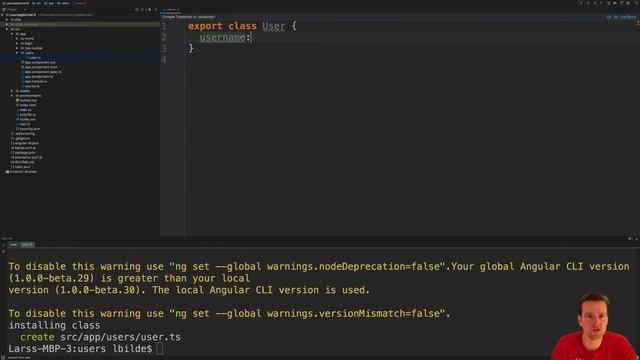The image size is (640, 360).
Task: Click the app breadcrumb in navigation bar
Action: [49, 3]
